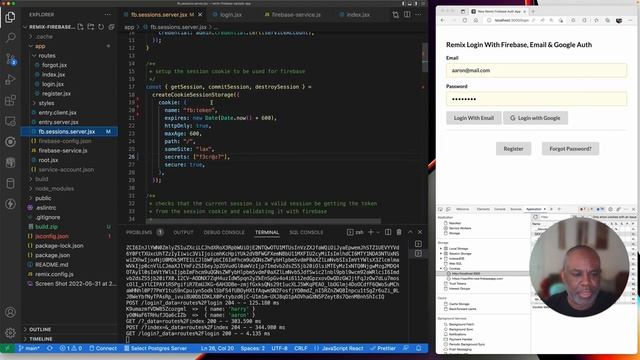640x360 pixels.
Task: Click the Password input field
Action: (536, 99)
